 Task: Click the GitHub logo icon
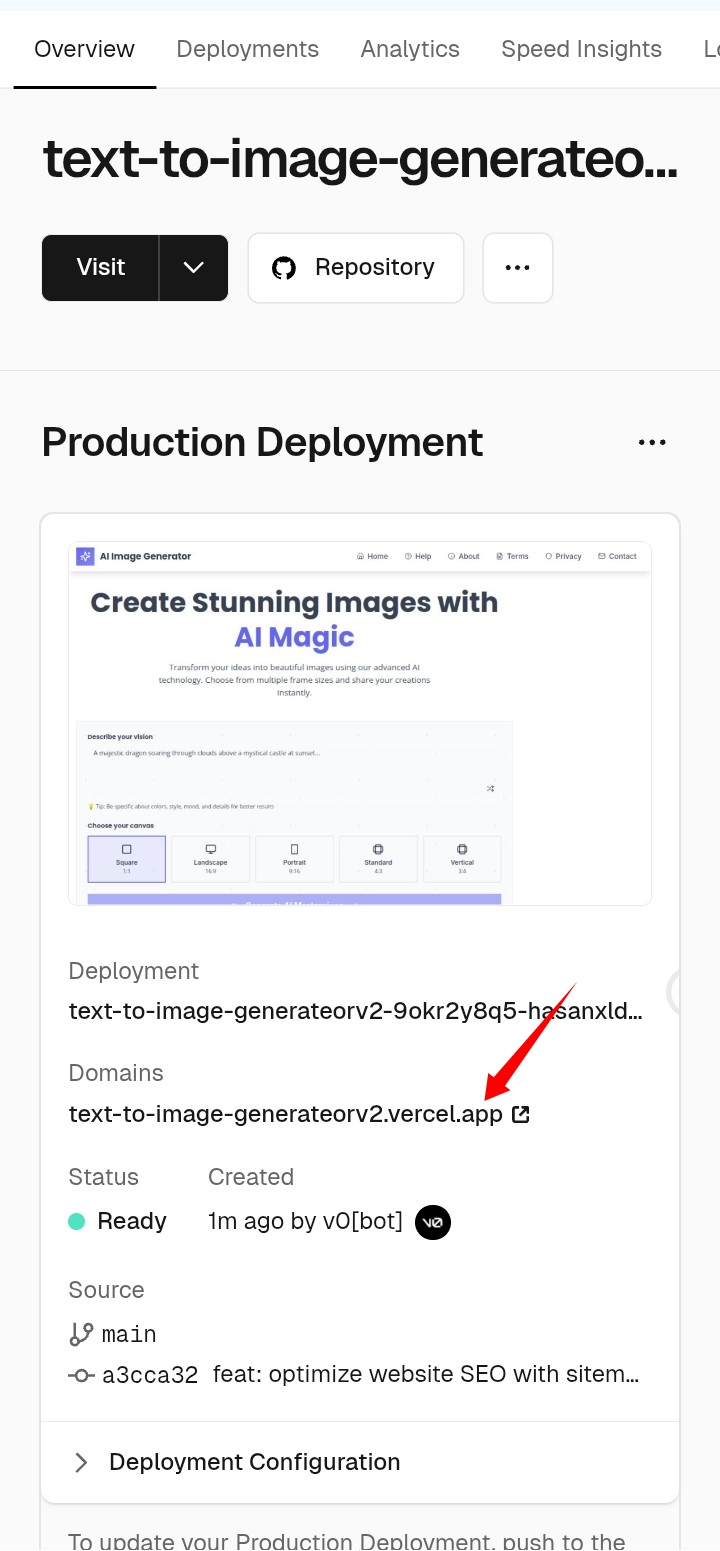[x=284, y=268]
